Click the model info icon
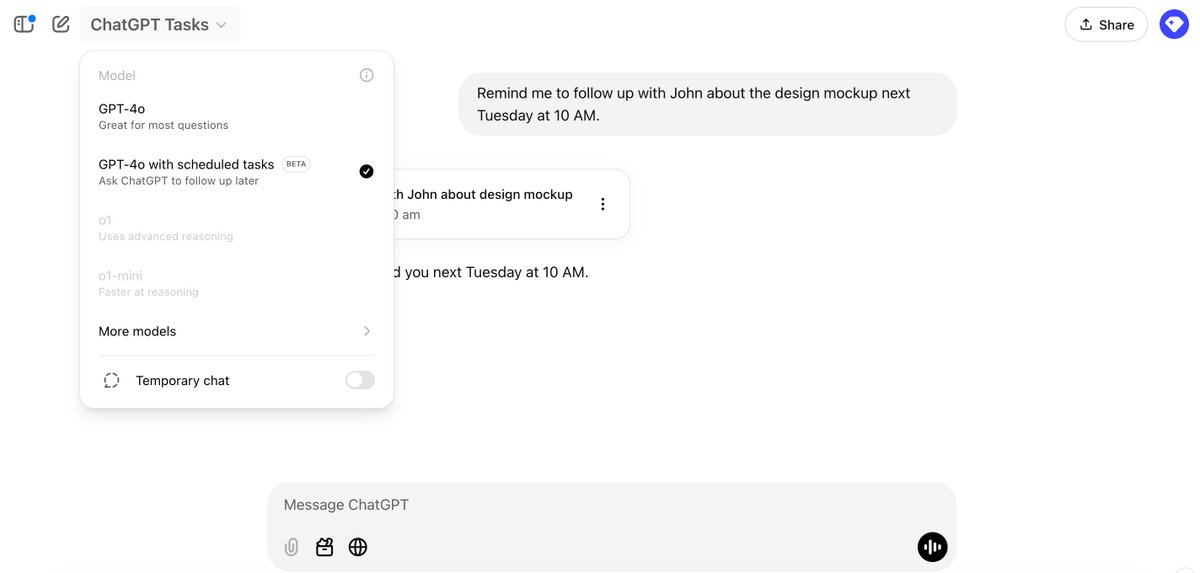The width and height of the screenshot is (1200, 573). [x=366, y=75]
